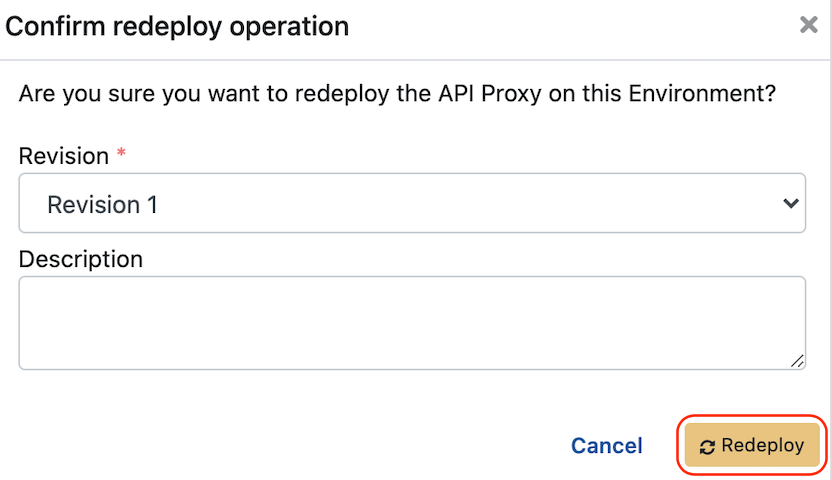Click the refresh arrows icon in Redeploy

[707, 447]
